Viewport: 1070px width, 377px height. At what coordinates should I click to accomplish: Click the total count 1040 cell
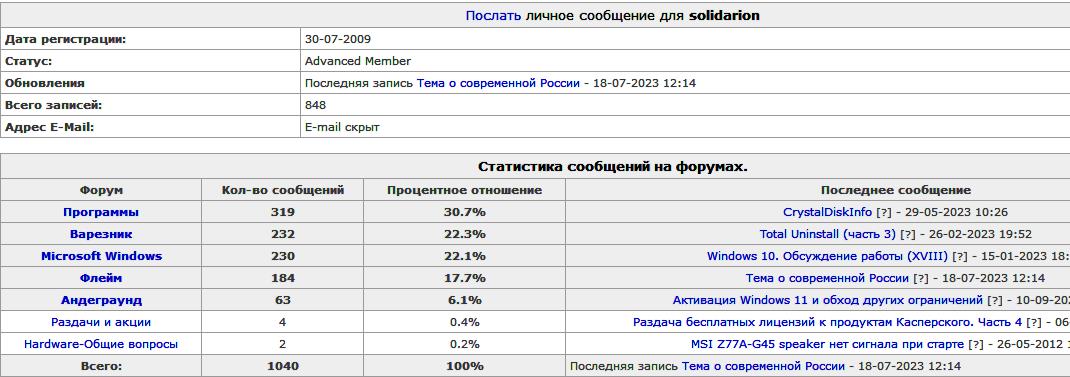click(x=283, y=365)
